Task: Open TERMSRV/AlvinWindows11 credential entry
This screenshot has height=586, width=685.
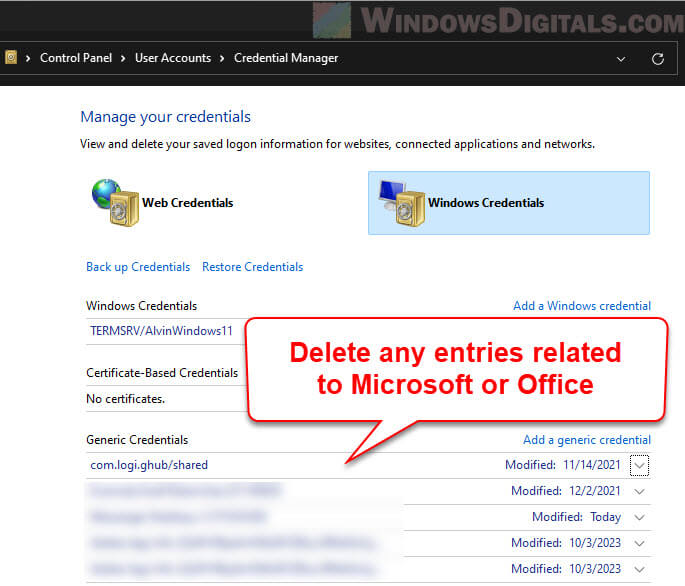Action: 161,331
